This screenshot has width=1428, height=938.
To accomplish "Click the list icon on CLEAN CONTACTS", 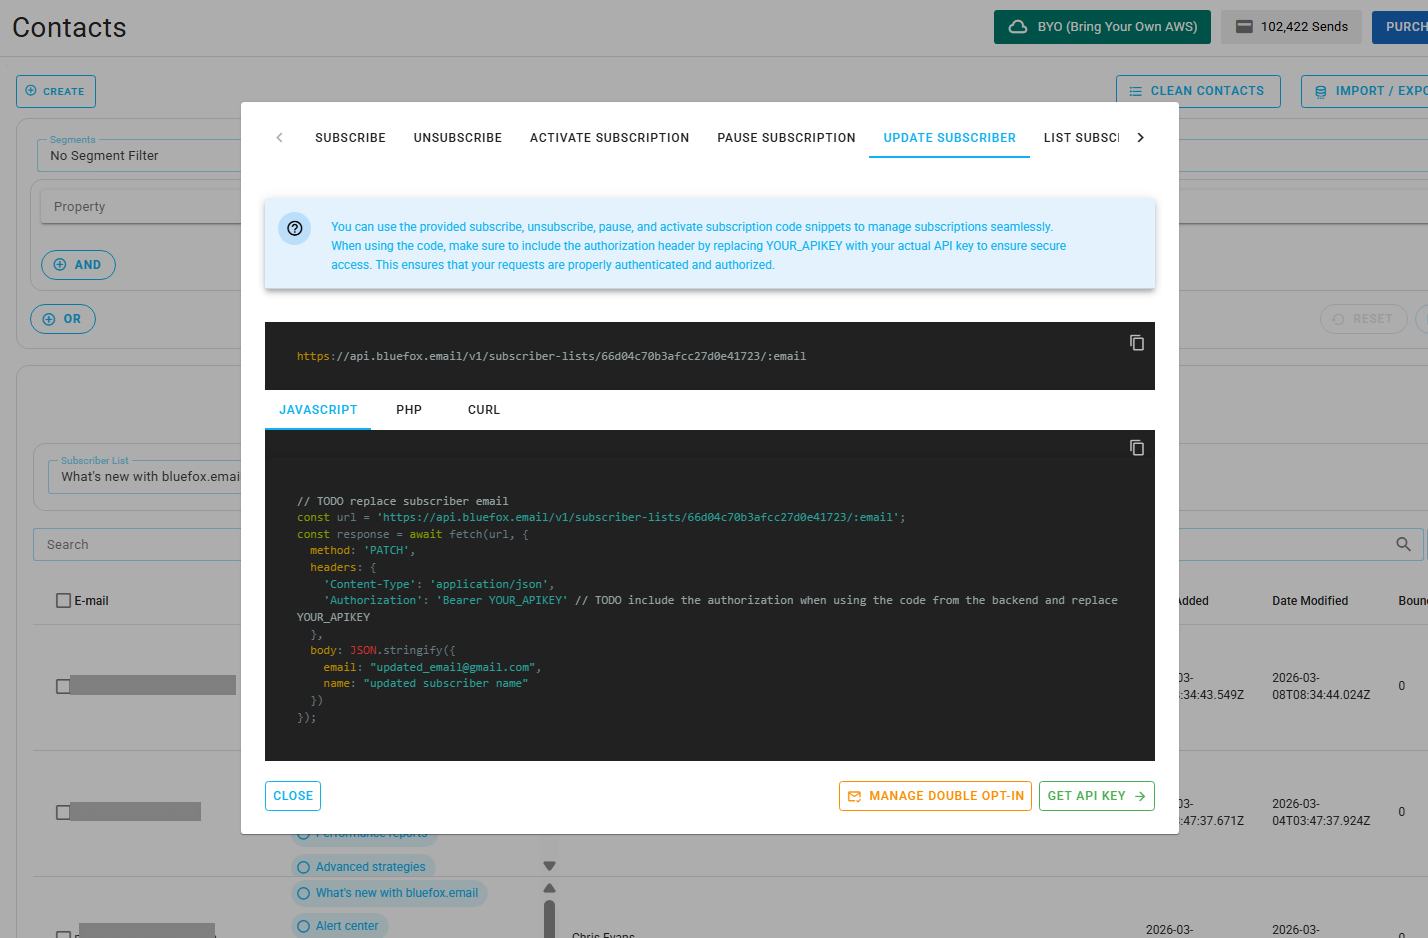I will 1135,90.
